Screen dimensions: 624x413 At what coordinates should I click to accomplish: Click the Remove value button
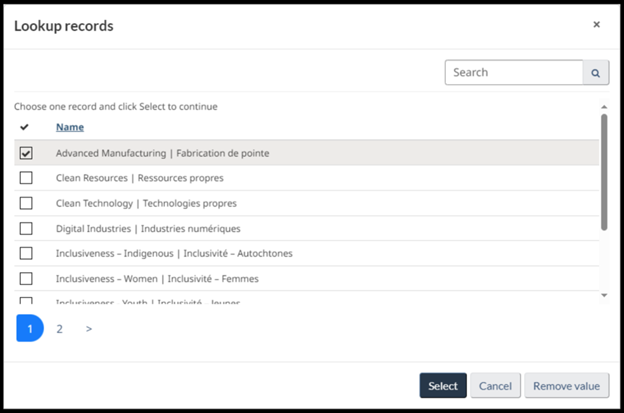click(x=566, y=386)
